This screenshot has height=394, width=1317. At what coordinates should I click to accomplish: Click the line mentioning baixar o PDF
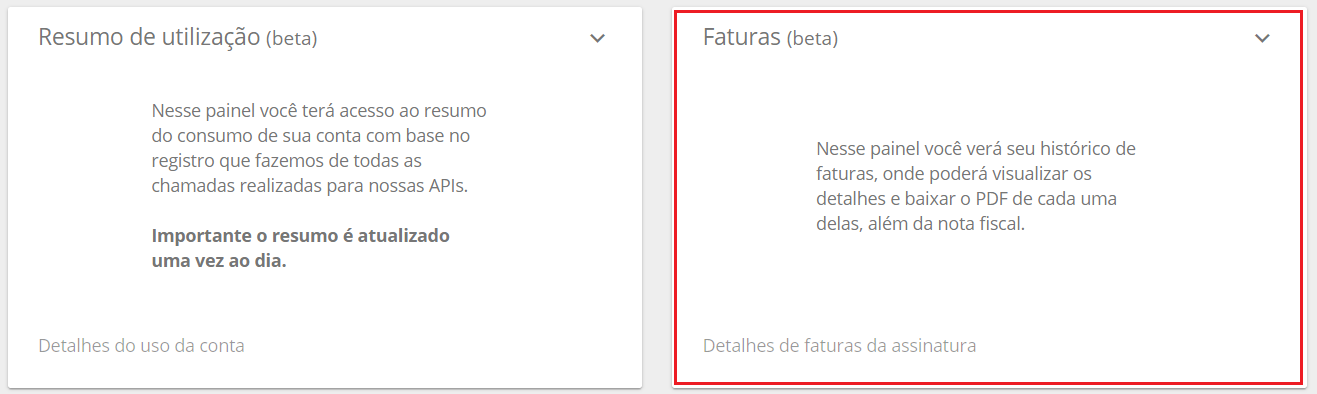[x=966, y=199]
